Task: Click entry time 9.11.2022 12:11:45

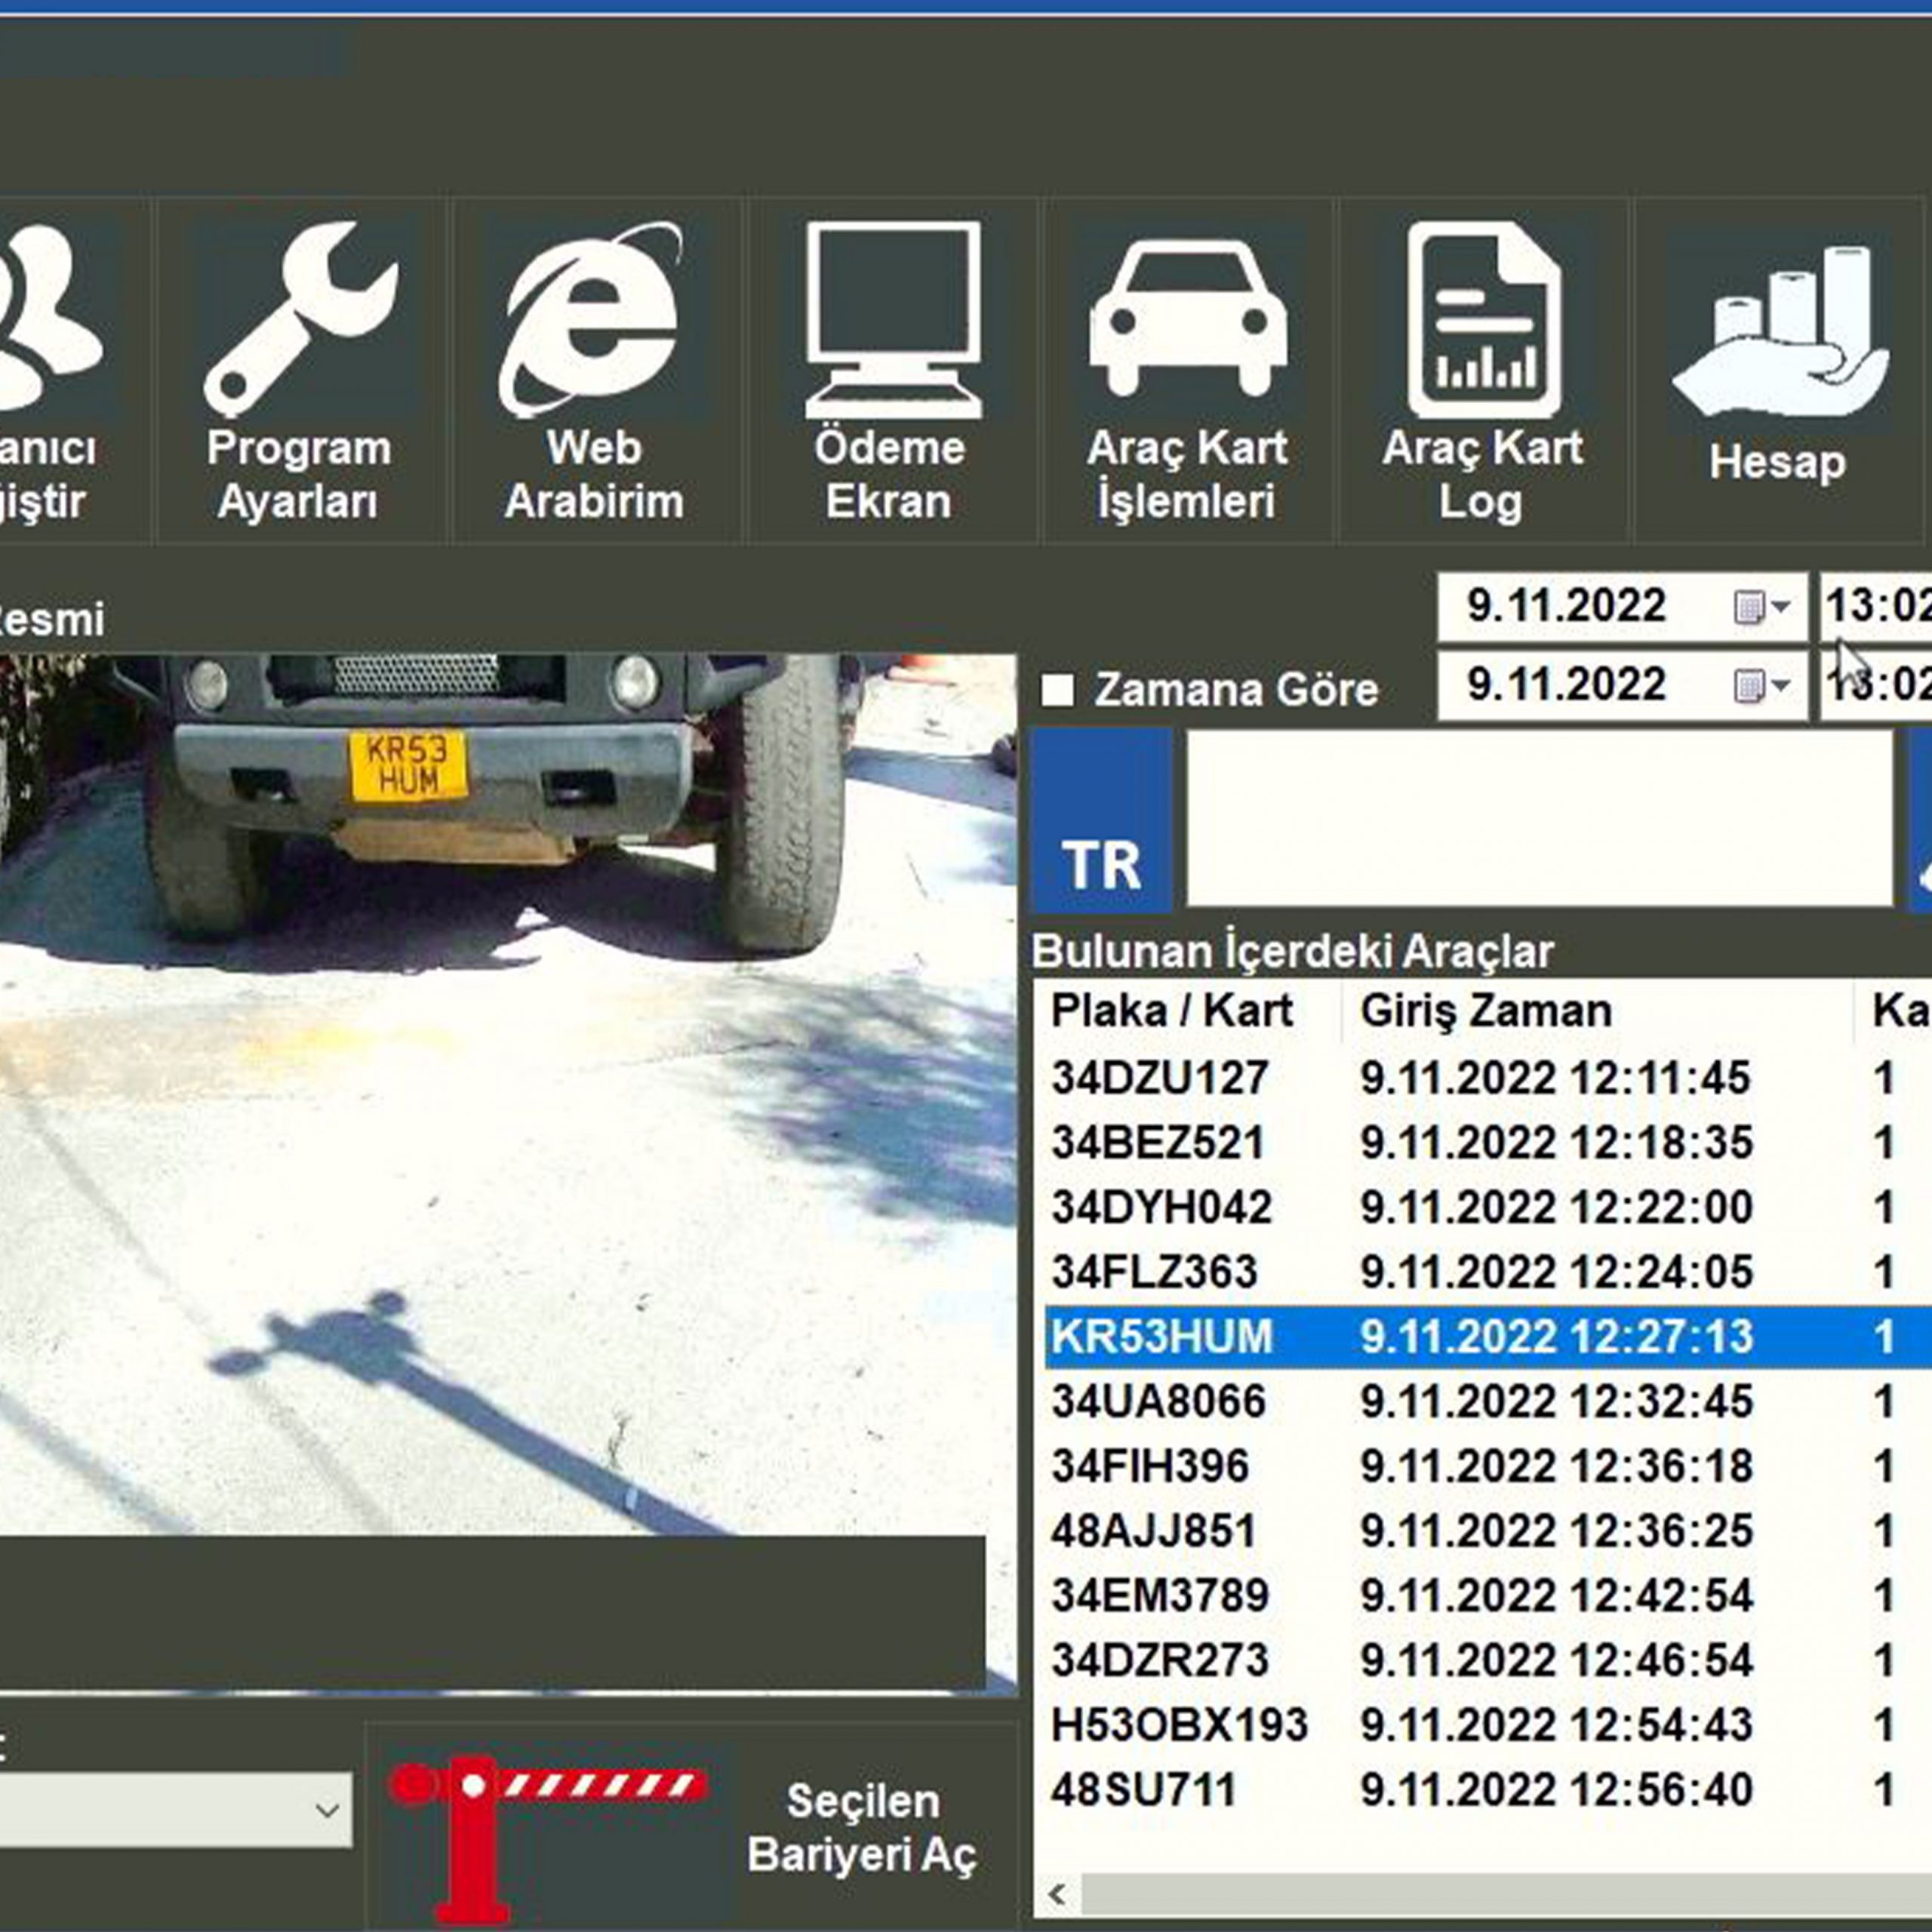Action: point(1555,1078)
